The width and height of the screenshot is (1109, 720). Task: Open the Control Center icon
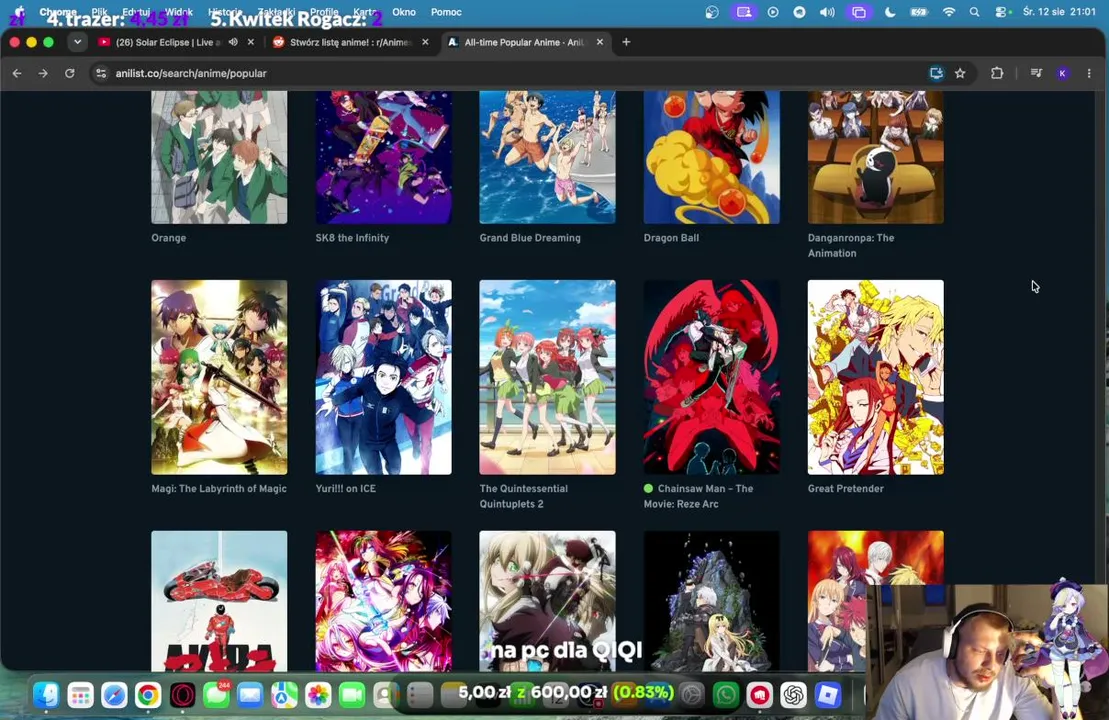[1001, 12]
